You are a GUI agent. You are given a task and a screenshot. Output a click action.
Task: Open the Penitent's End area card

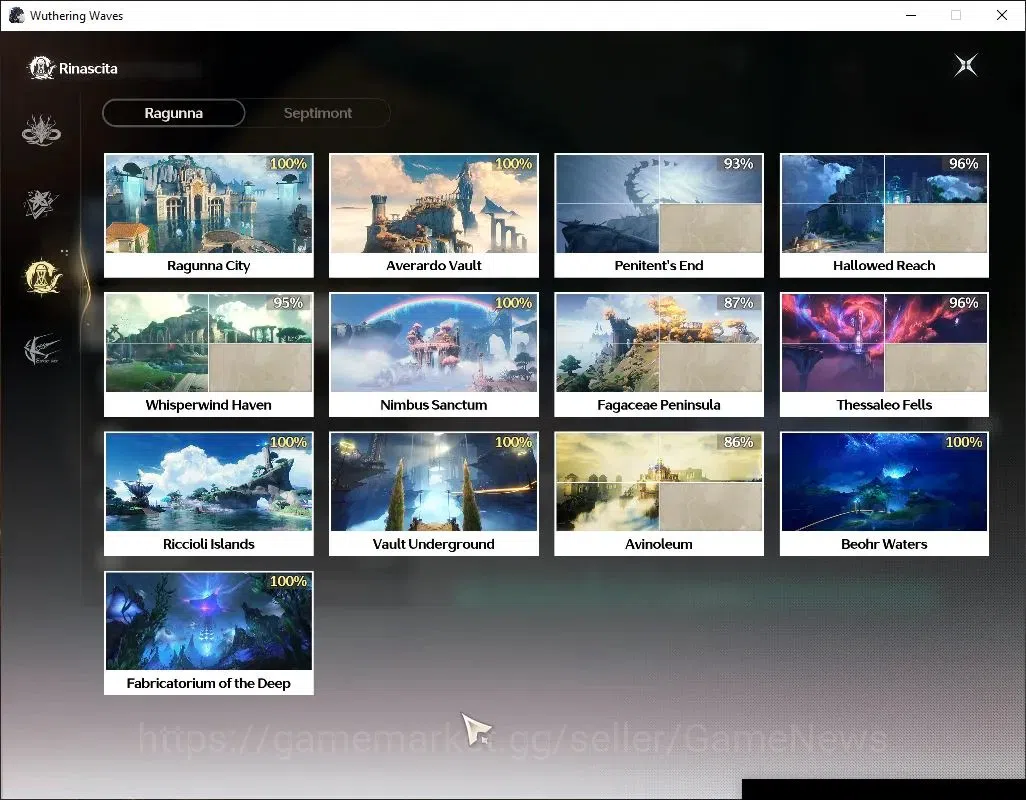click(659, 216)
